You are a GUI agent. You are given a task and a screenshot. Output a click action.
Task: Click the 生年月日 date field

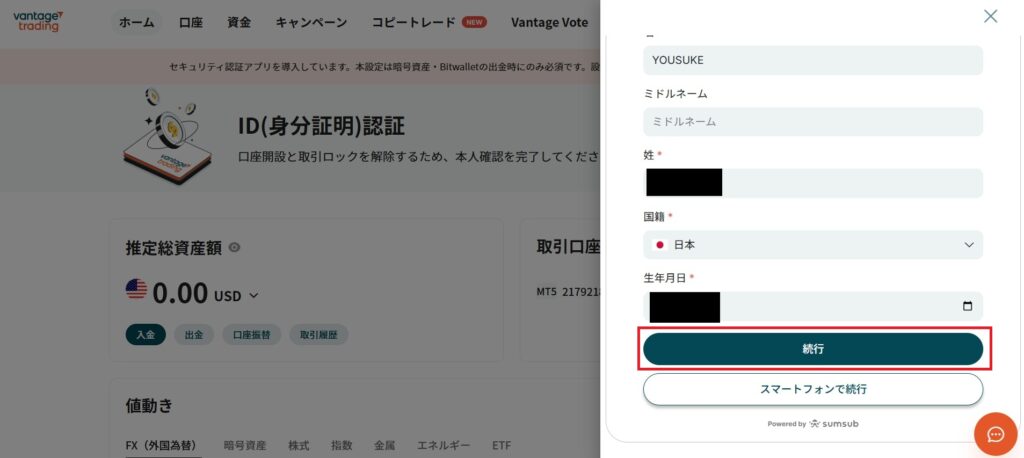[812, 306]
